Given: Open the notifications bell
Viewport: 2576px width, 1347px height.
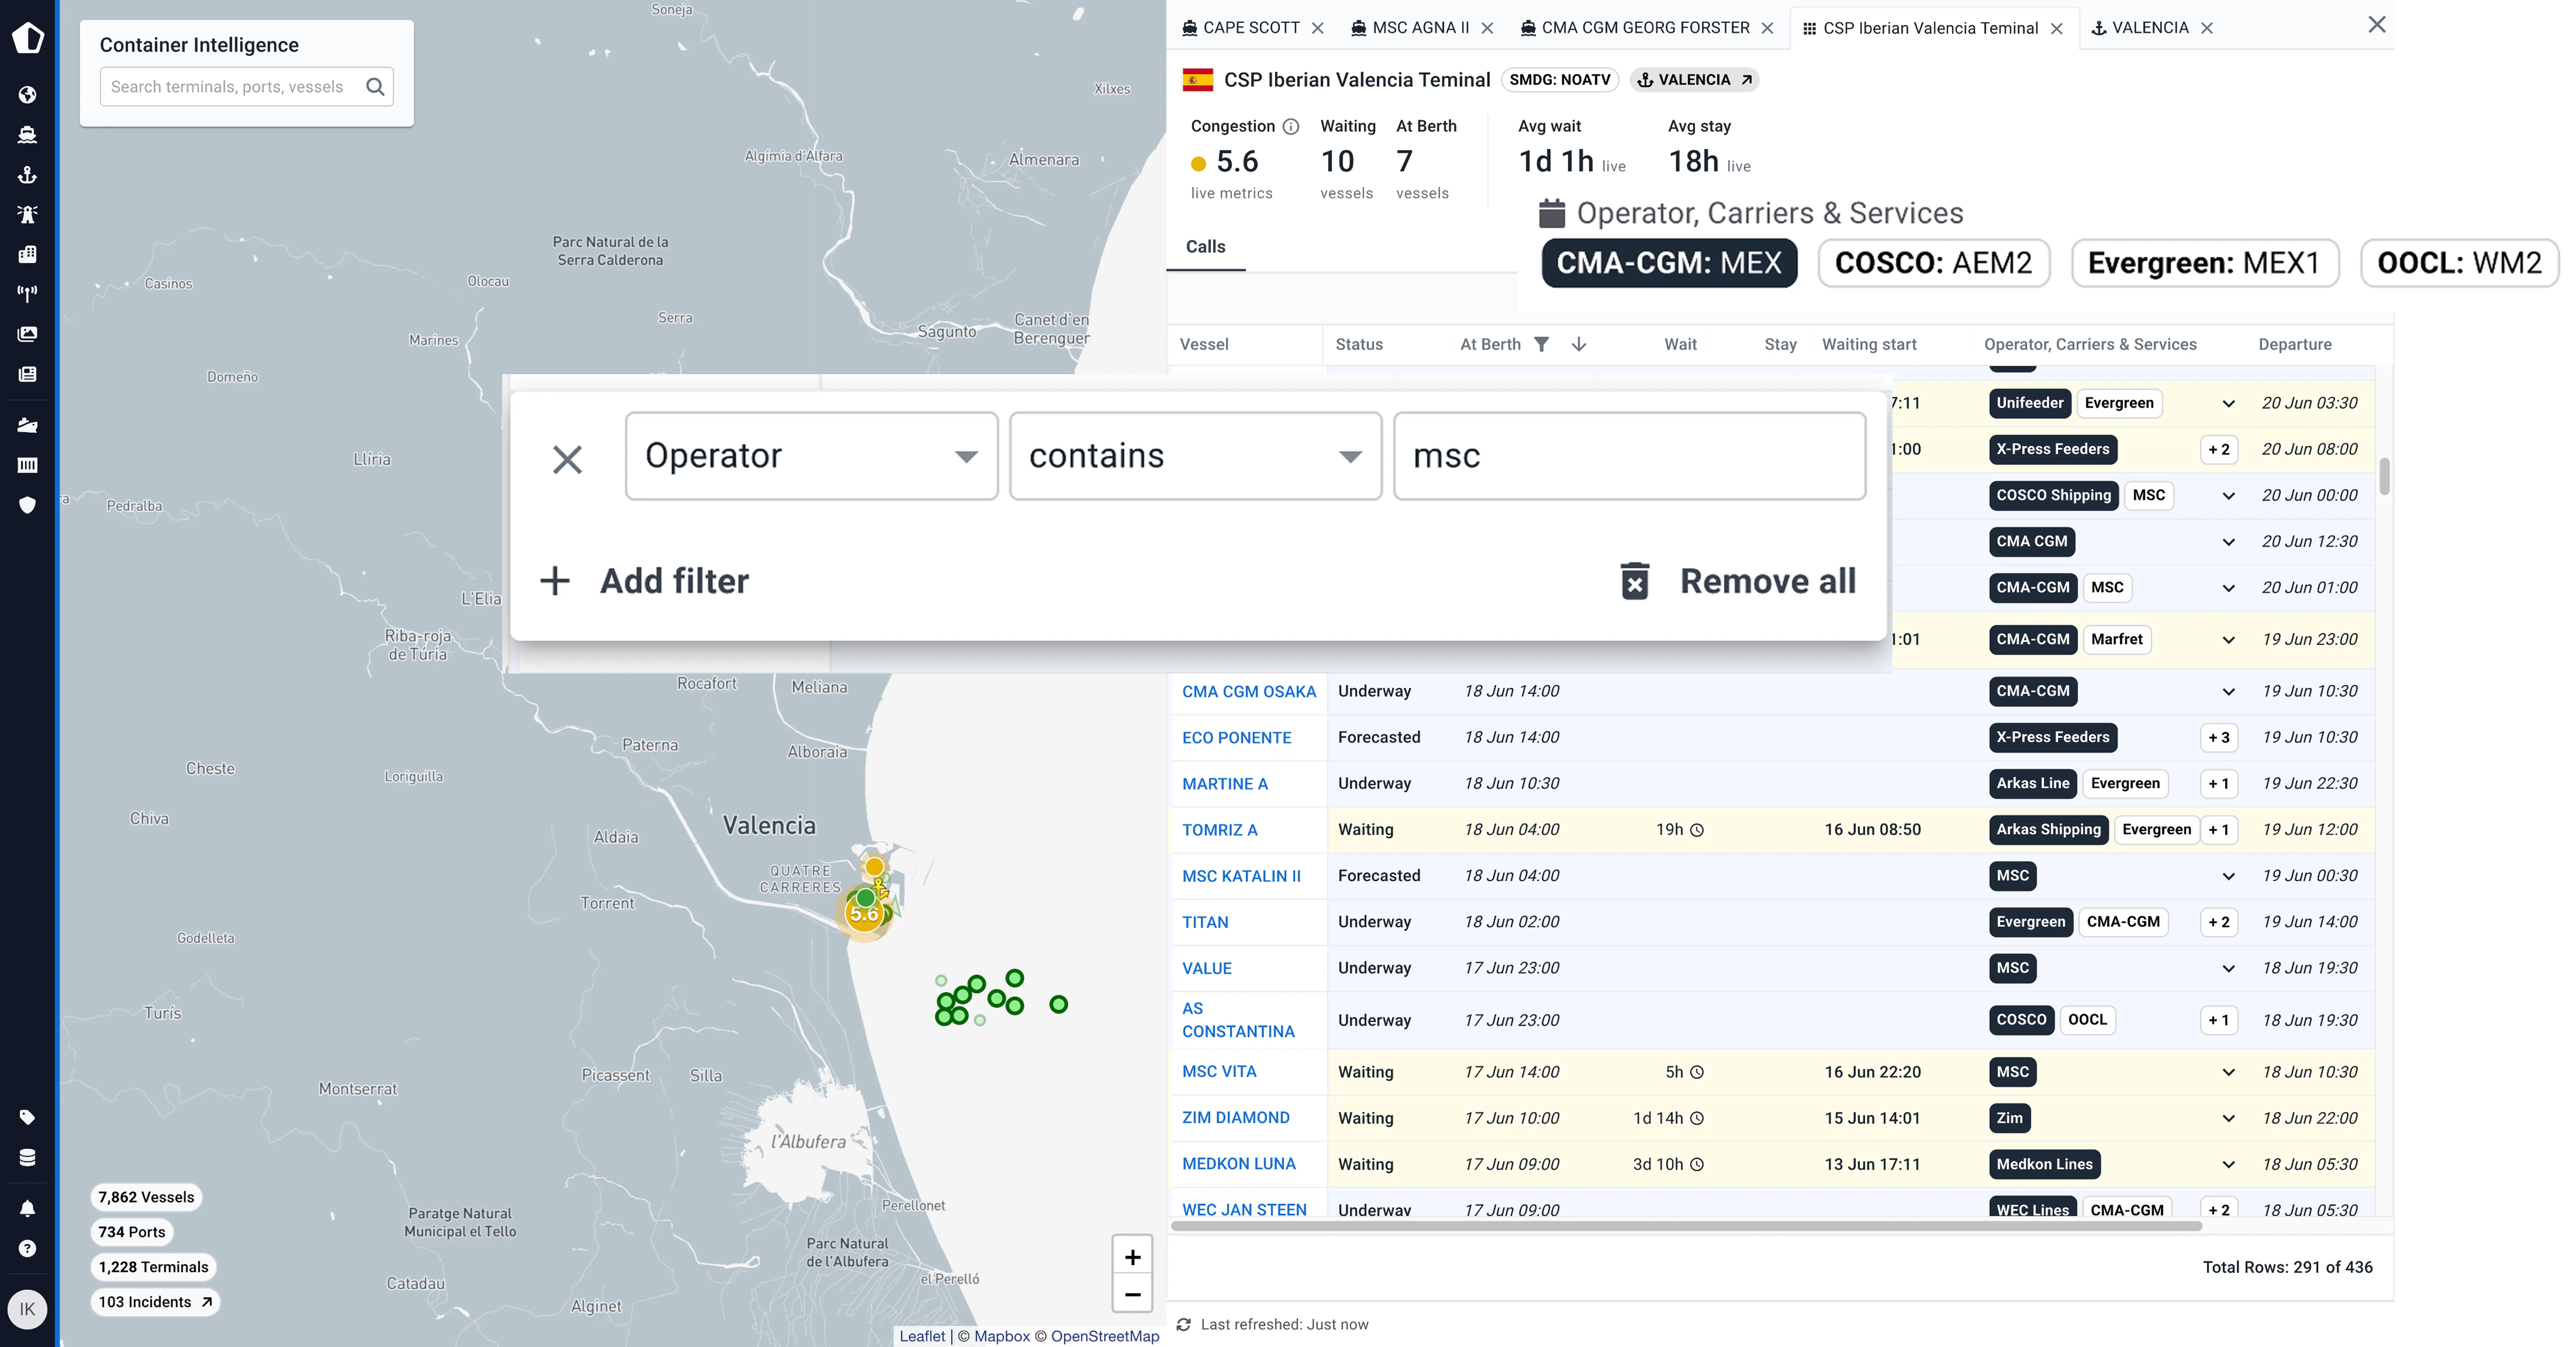Looking at the screenshot, I should click(x=27, y=1209).
